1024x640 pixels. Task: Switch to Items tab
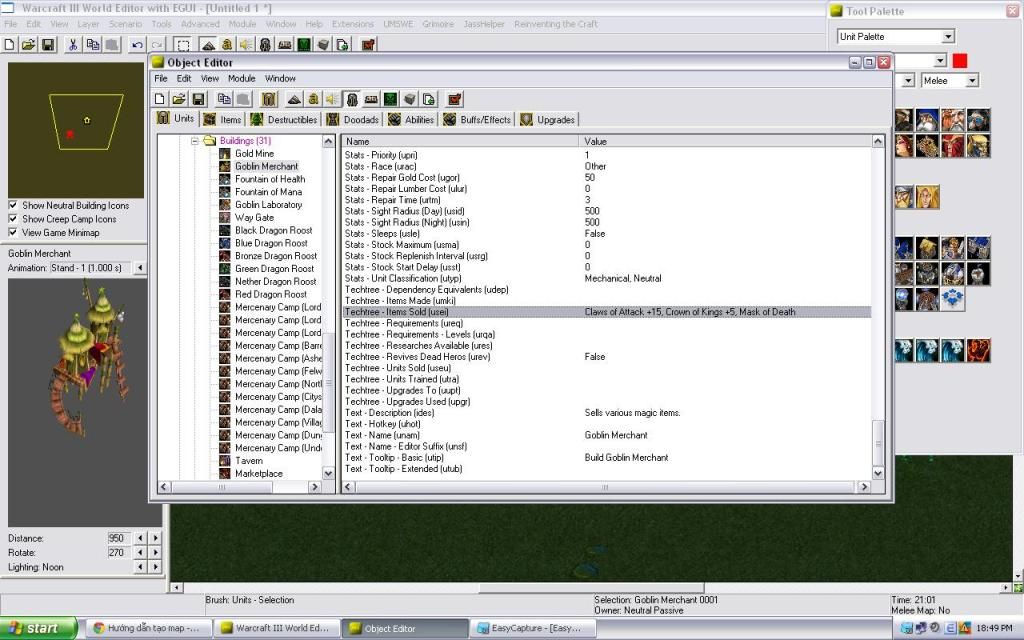tap(223, 120)
